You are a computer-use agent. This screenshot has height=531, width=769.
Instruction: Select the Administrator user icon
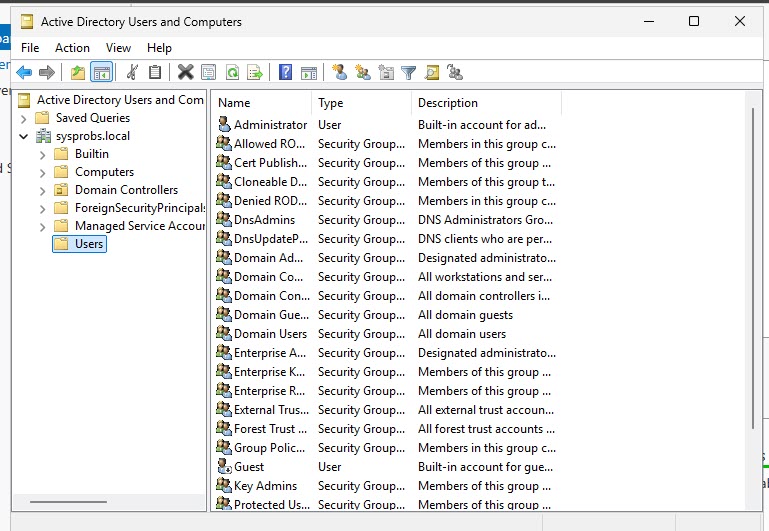pyautogui.click(x=224, y=125)
